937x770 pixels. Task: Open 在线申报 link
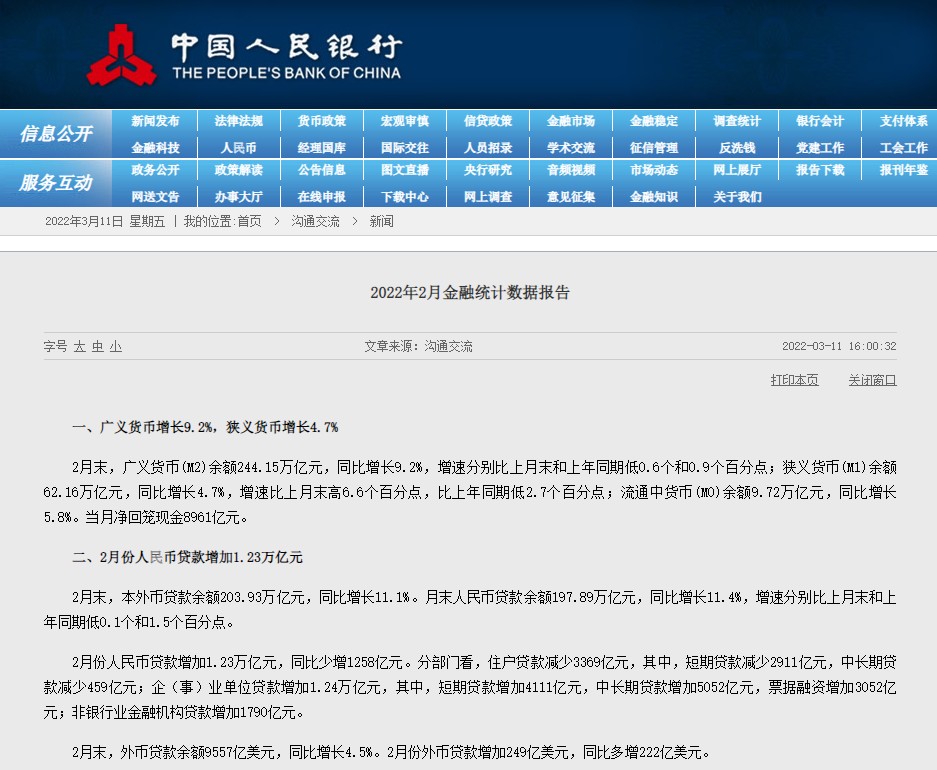(321, 197)
